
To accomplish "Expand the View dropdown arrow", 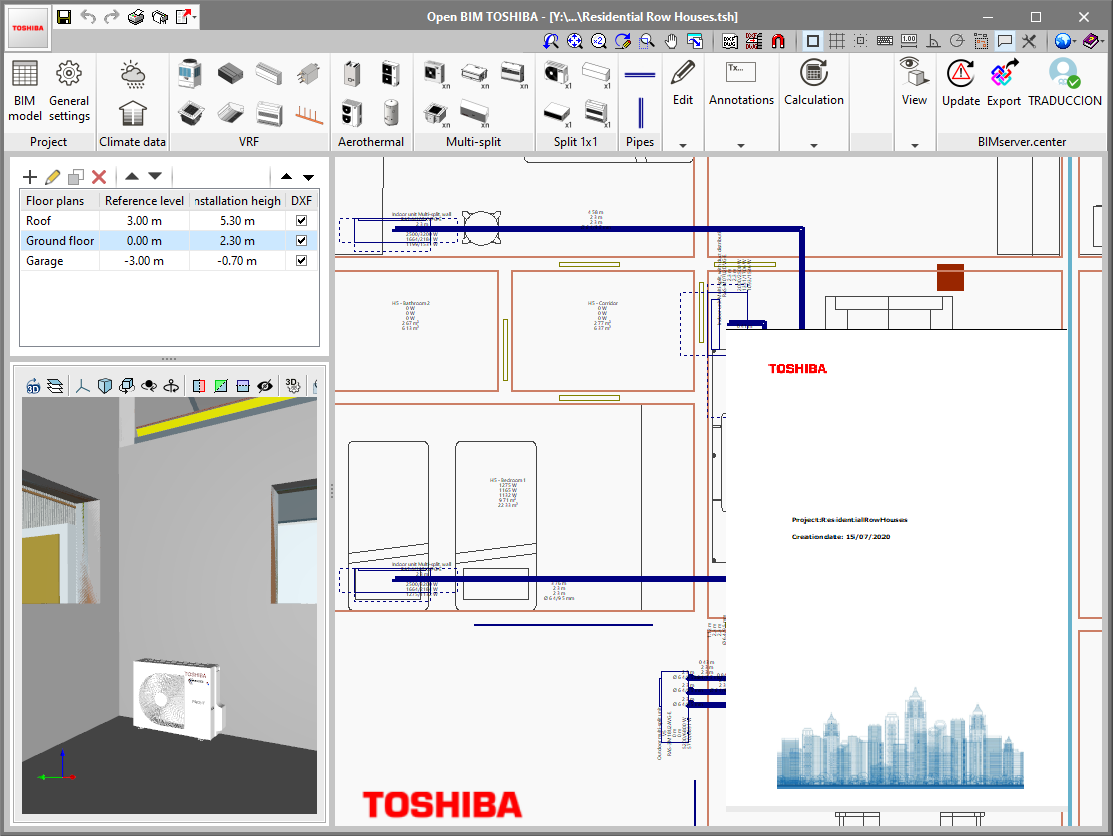I will pyautogui.click(x=914, y=145).
